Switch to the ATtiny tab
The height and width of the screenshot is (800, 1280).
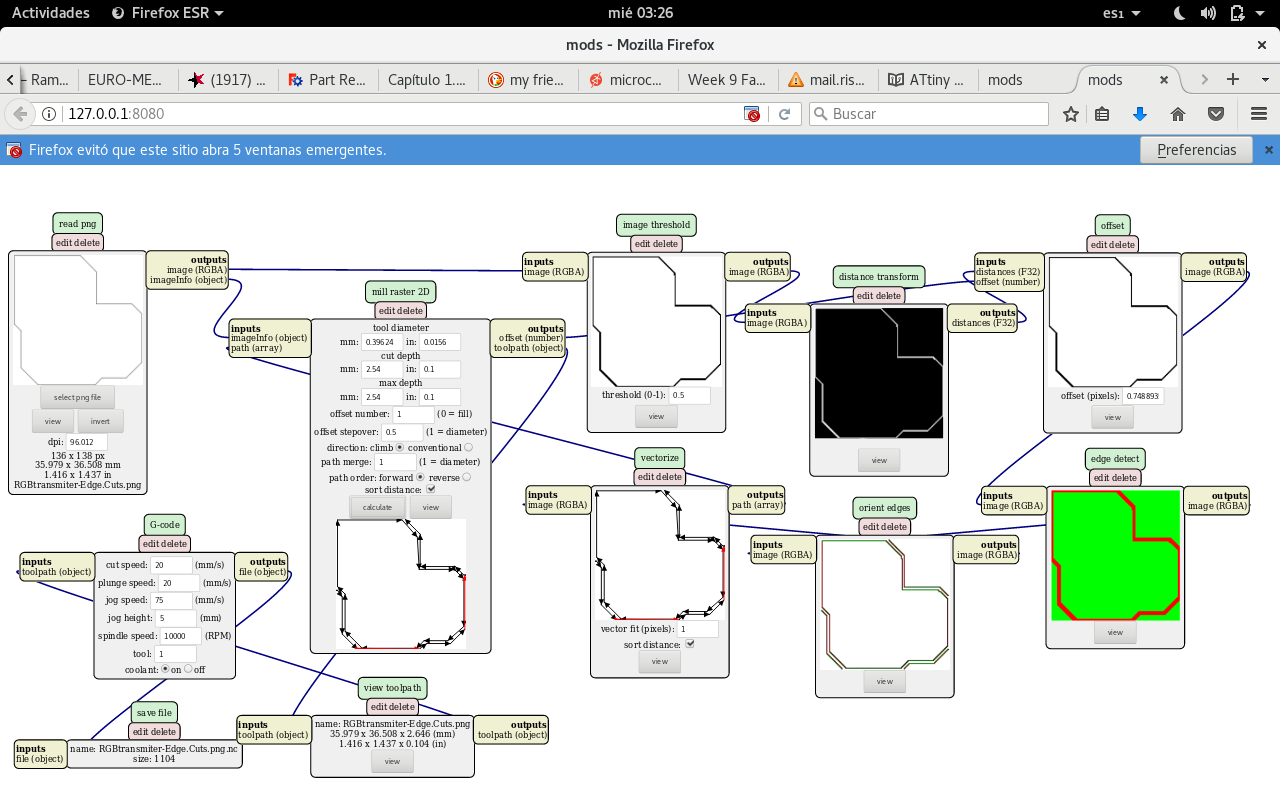click(927, 80)
